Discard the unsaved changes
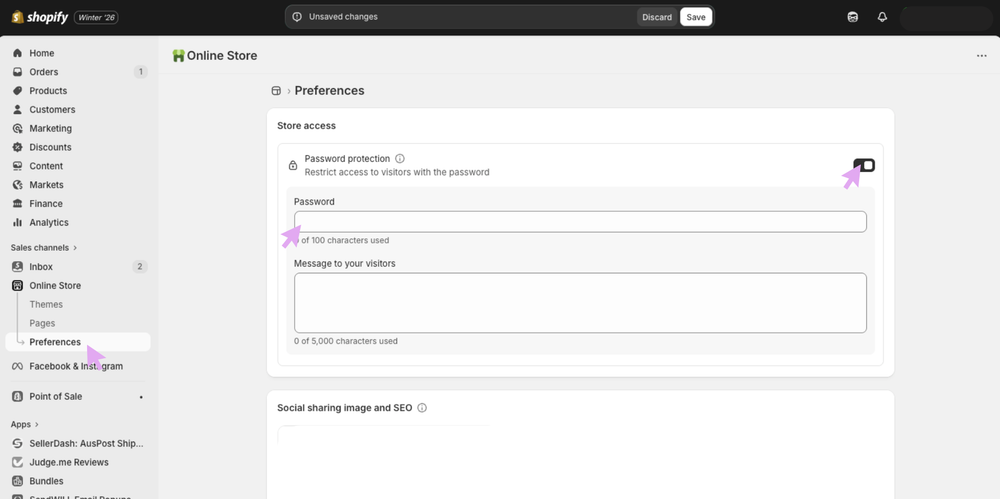1000x499 pixels. click(657, 17)
